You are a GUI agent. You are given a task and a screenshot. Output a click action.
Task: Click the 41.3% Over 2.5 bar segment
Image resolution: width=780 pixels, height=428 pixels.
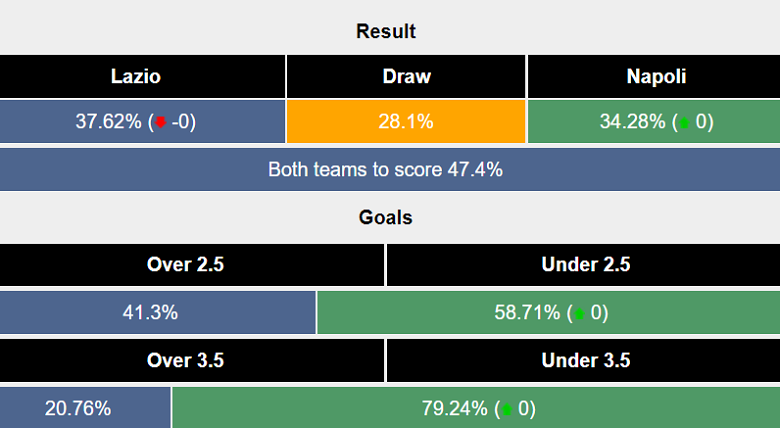pyautogui.click(x=157, y=313)
